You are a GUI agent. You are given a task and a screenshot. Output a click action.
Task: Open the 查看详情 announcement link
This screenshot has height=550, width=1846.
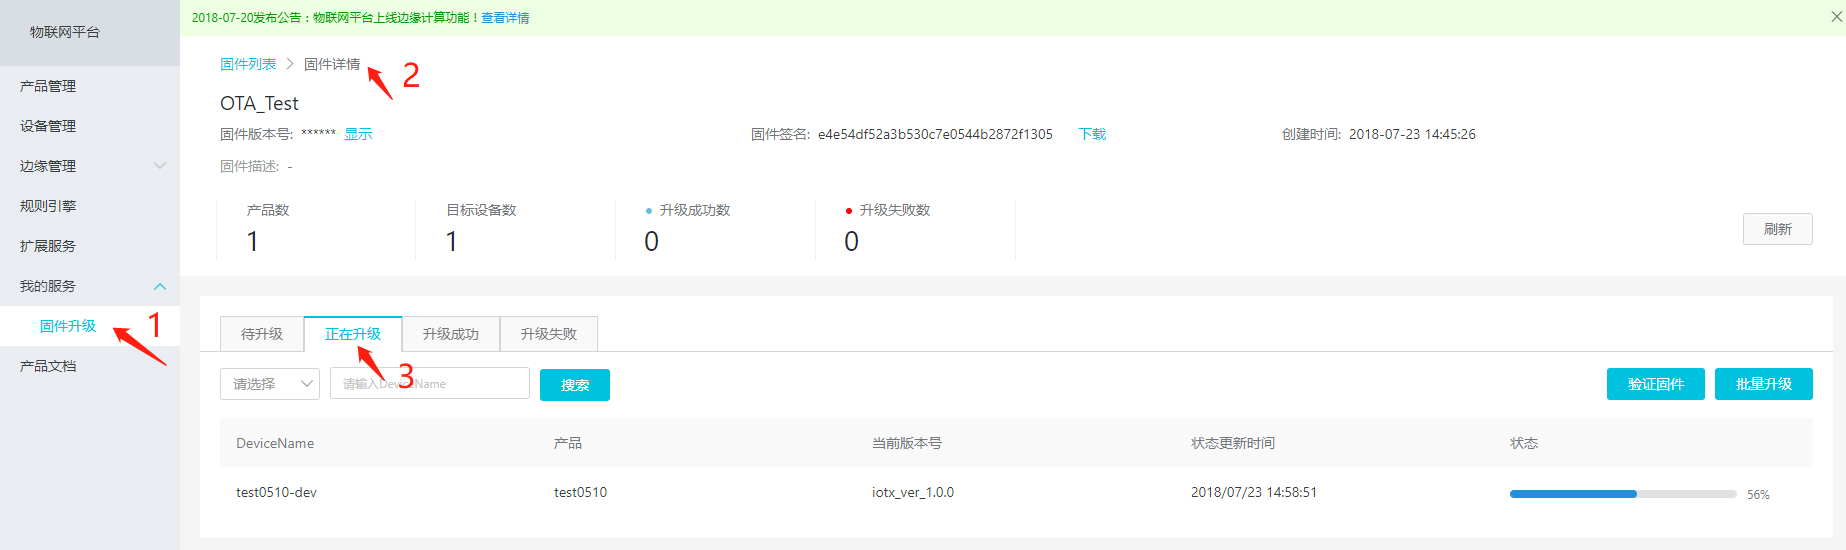tap(505, 18)
